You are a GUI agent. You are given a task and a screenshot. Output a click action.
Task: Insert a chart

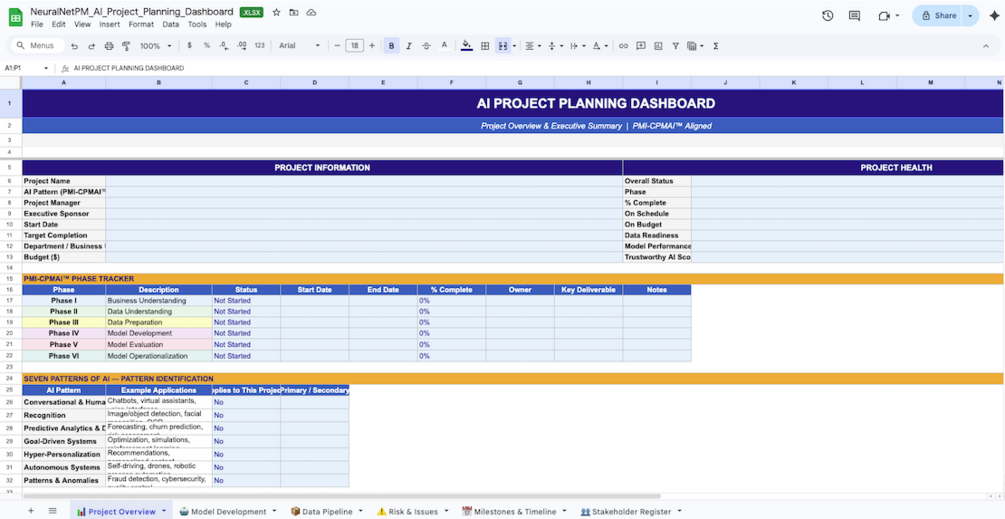pos(658,46)
